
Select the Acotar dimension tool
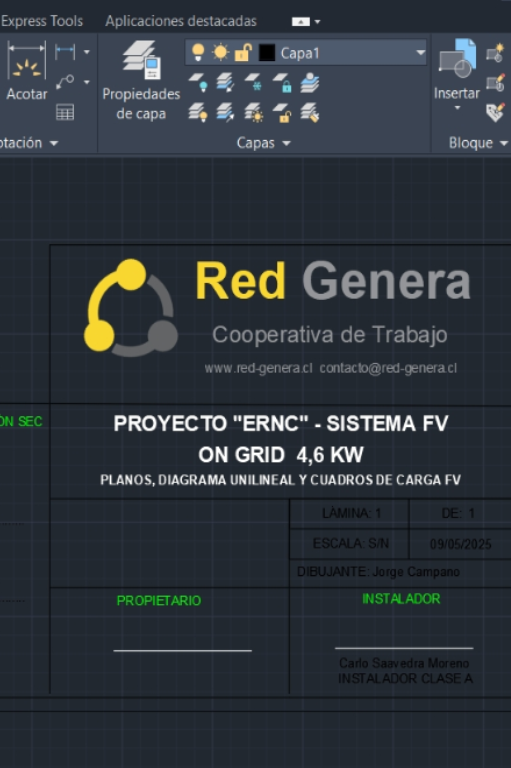pyautogui.click(x=26, y=71)
